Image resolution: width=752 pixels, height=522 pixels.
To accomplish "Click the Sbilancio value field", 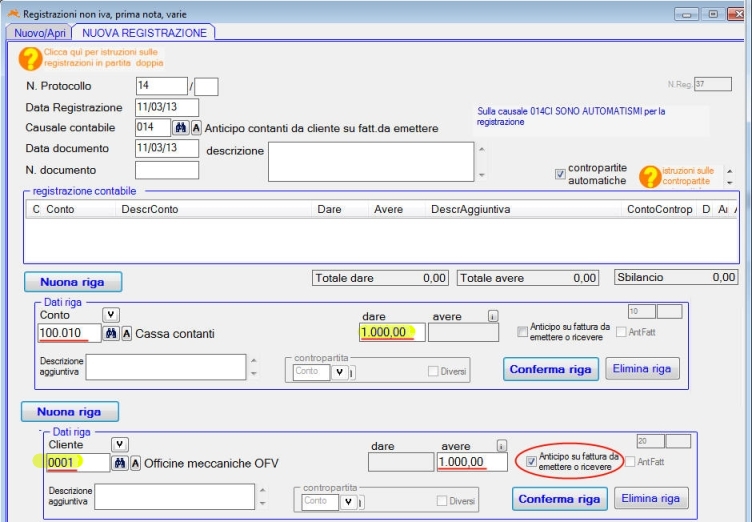I will [x=676, y=277].
